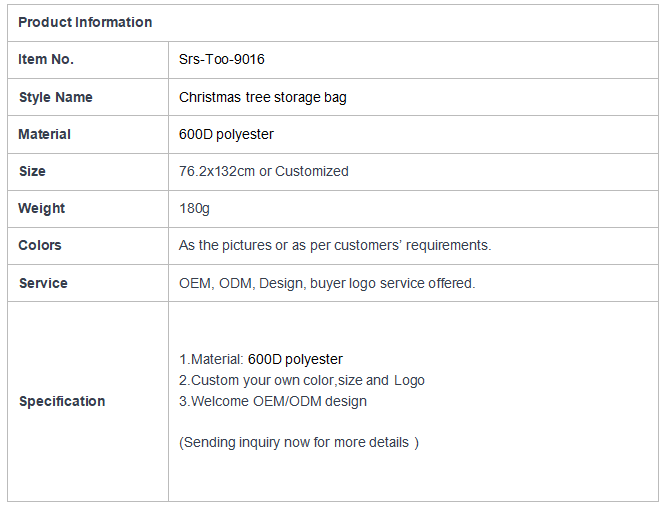Click the Srs-Too-9016 item number
This screenshot has width=663, height=506.
click(x=222, y=60)
